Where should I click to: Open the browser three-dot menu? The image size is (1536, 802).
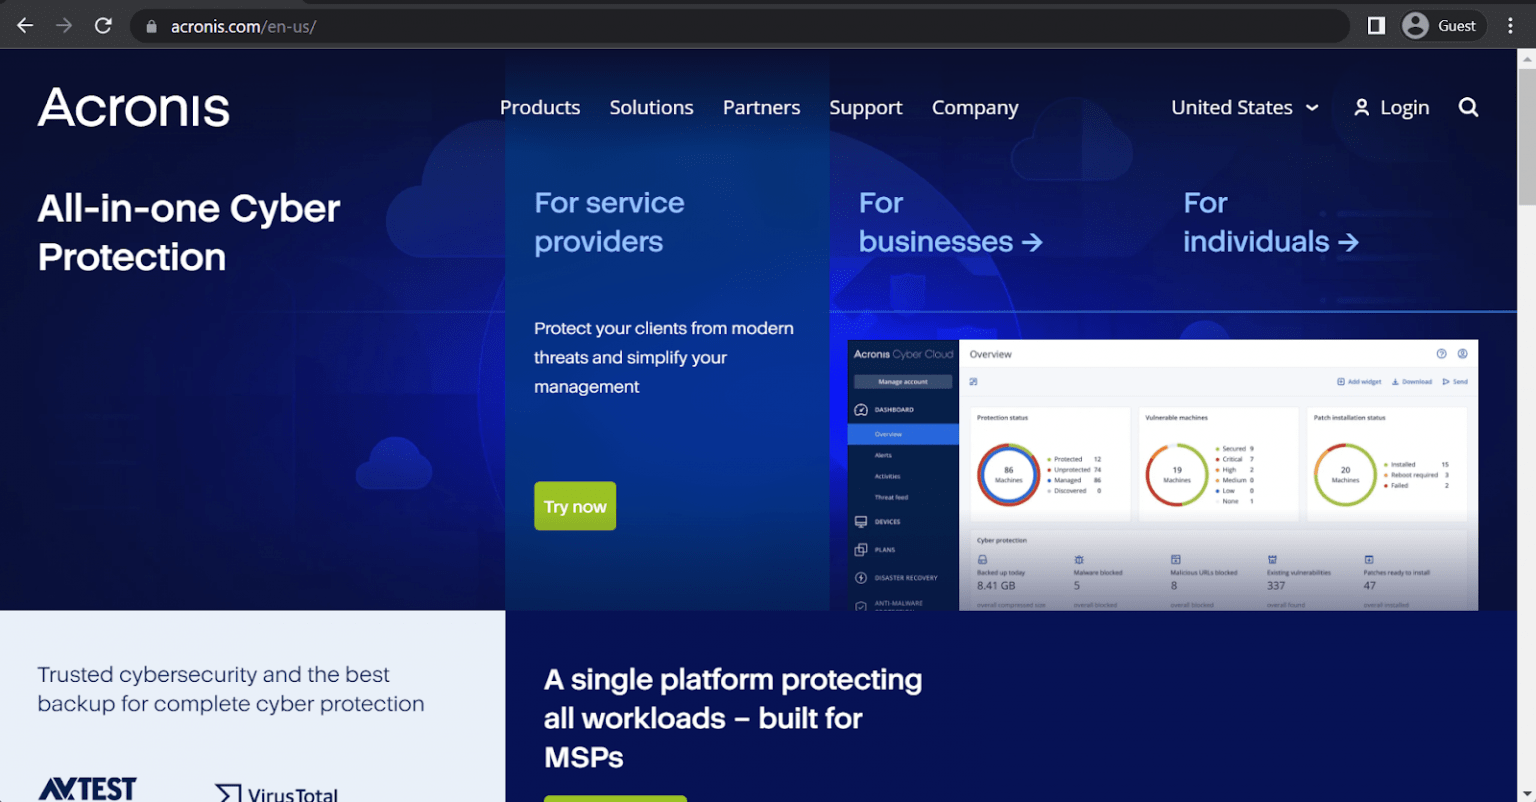pos(1510,26)
